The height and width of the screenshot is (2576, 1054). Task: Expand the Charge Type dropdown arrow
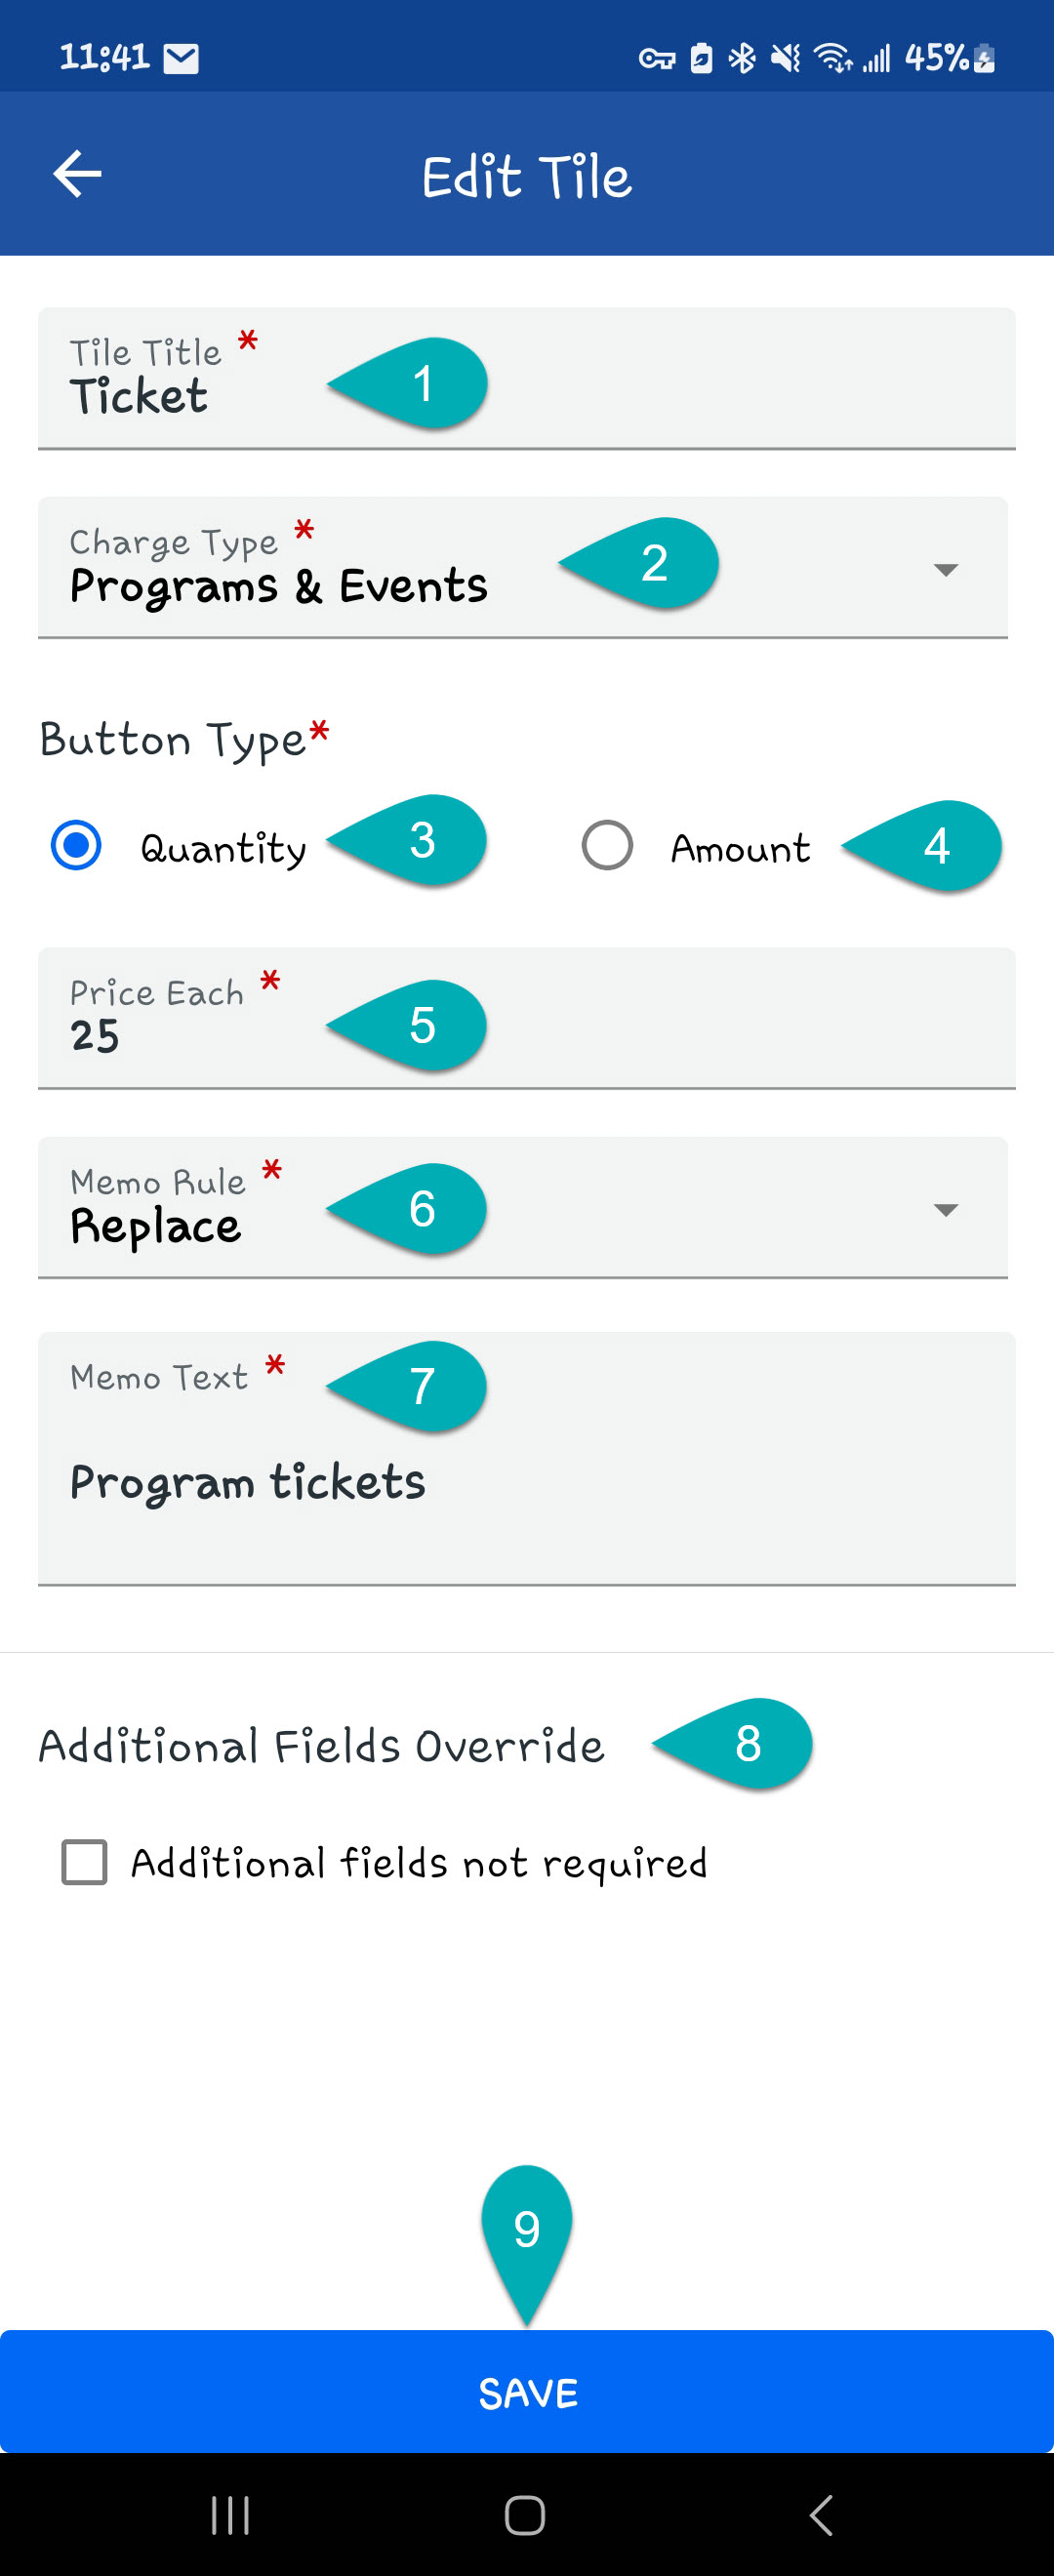tap(945, 570)
